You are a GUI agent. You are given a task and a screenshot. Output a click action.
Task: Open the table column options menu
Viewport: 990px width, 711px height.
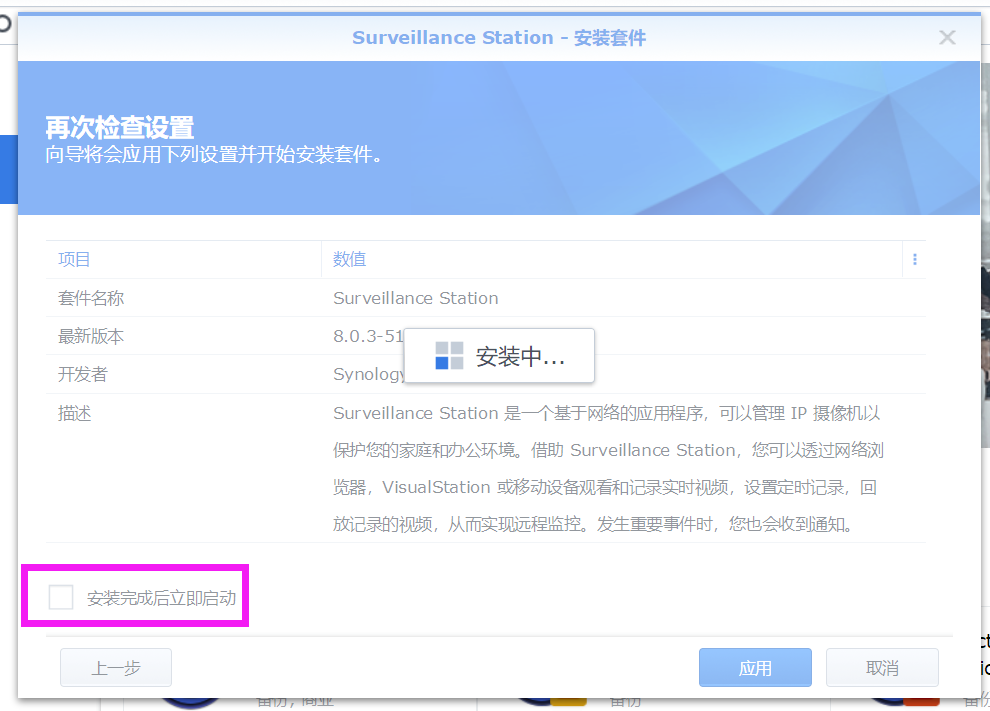[x=915, y=259]
